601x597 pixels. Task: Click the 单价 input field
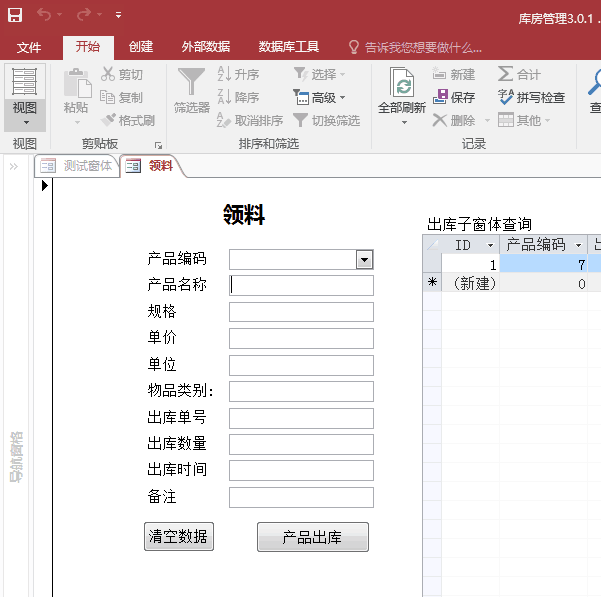click(x=301, y=338)
